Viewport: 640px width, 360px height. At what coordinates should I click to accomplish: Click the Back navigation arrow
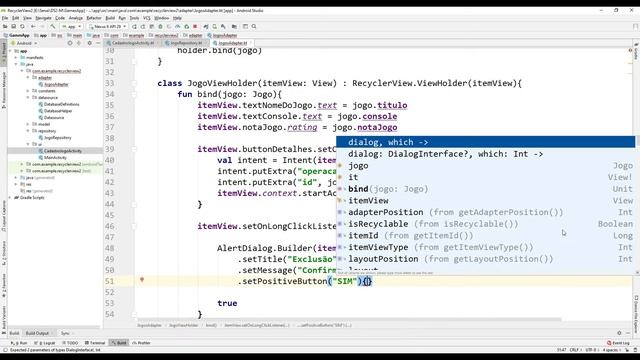tap(33, 27)
